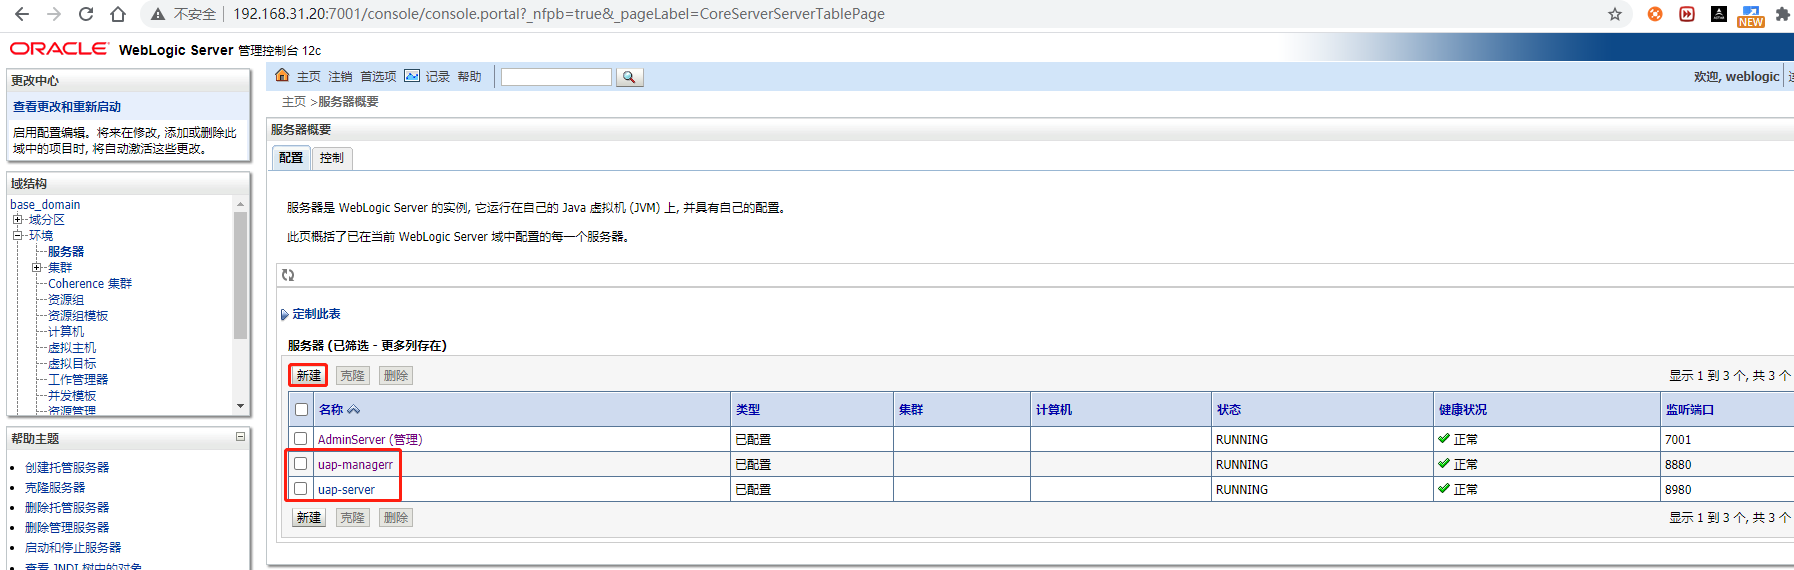Focus the console search input field
The height and width of the screenshot is (570, 1794).
[x=556, y=77]
